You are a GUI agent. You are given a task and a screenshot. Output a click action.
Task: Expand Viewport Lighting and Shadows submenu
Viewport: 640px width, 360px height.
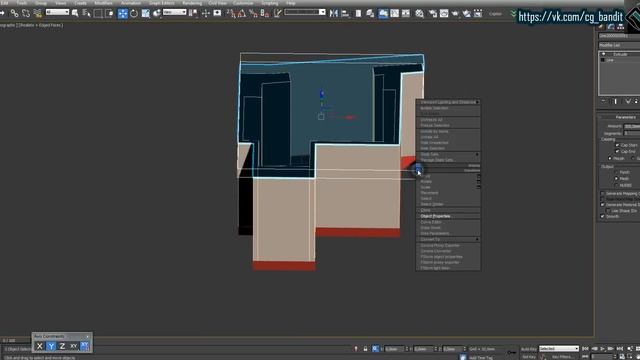(x=448, y=102)
